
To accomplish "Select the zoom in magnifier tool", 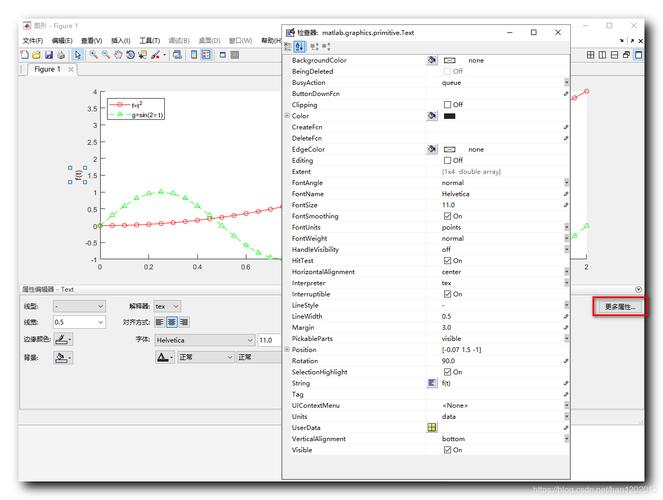I will (x=93, y=55).
